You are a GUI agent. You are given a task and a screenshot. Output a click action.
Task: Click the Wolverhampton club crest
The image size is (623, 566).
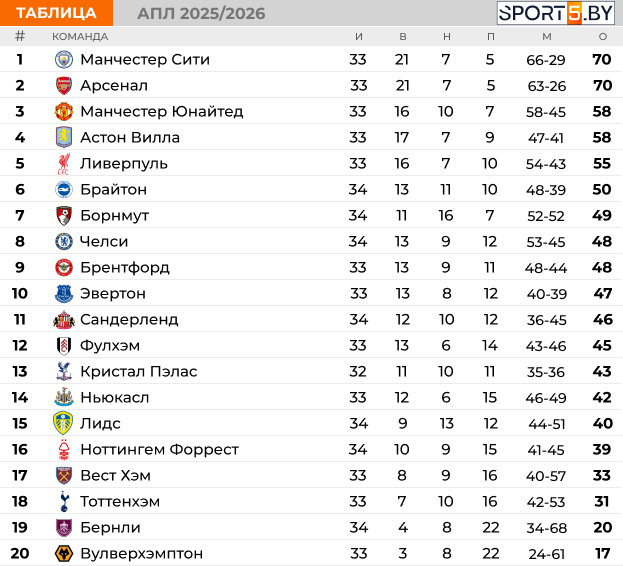(64, 553)
